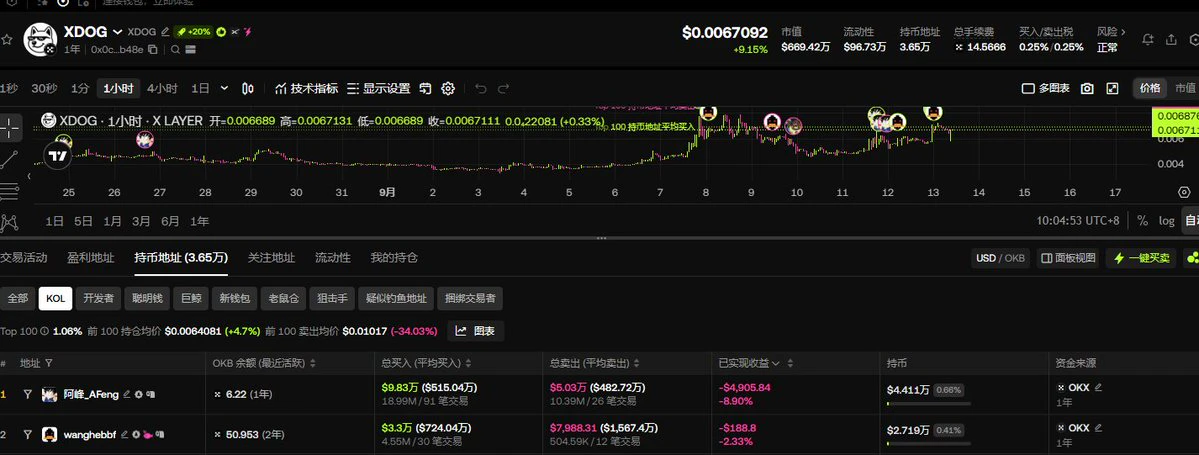Filter holders by 巨鲸
The height and width of the screenshot is (455, 1199).
(191, 299)
